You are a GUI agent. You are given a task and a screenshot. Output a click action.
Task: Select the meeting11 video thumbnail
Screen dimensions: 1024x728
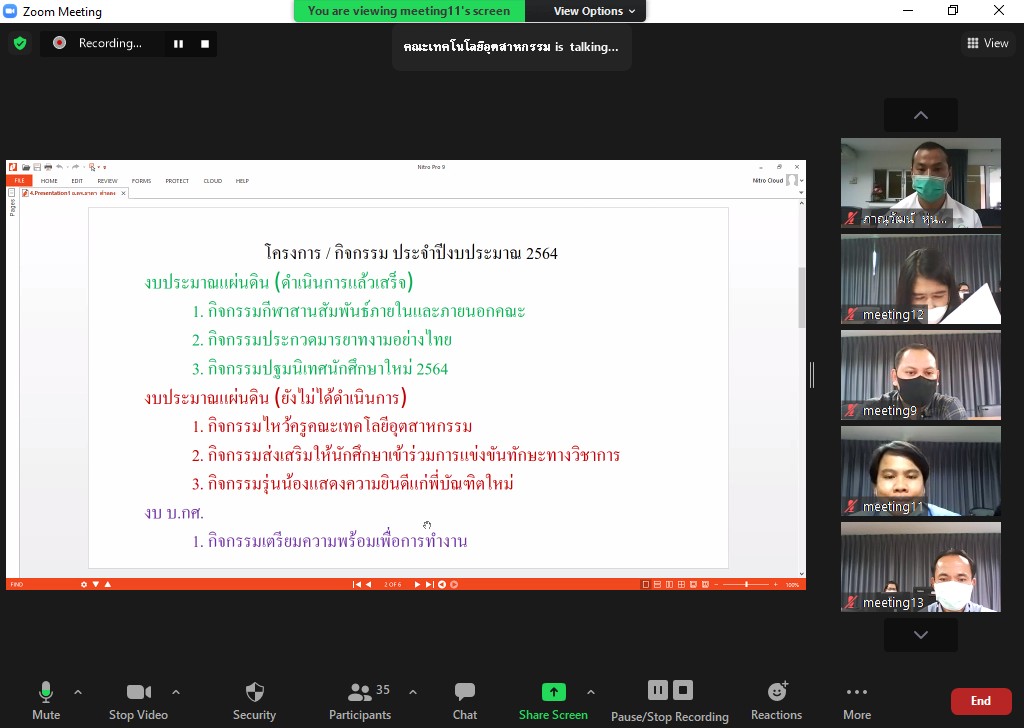point(921,471)
